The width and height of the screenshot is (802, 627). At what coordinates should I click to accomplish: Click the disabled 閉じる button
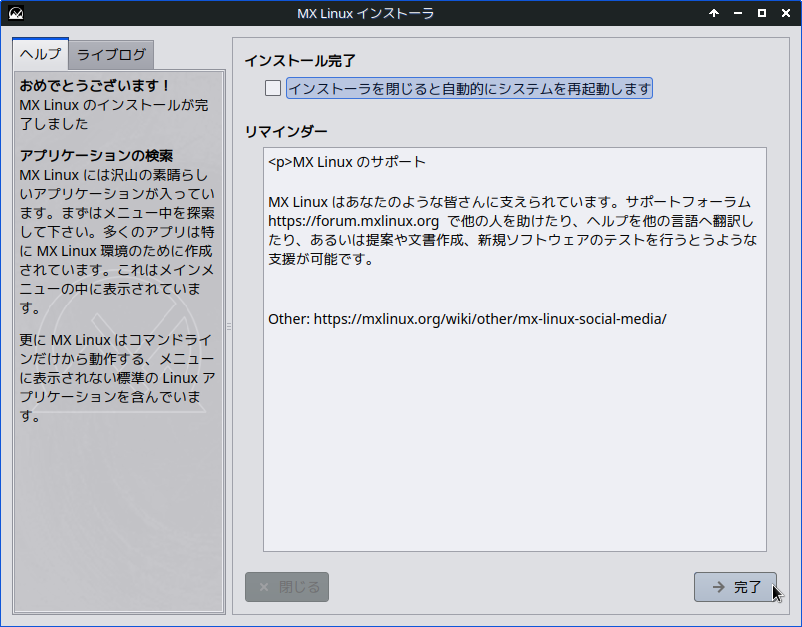coord(287,587)
